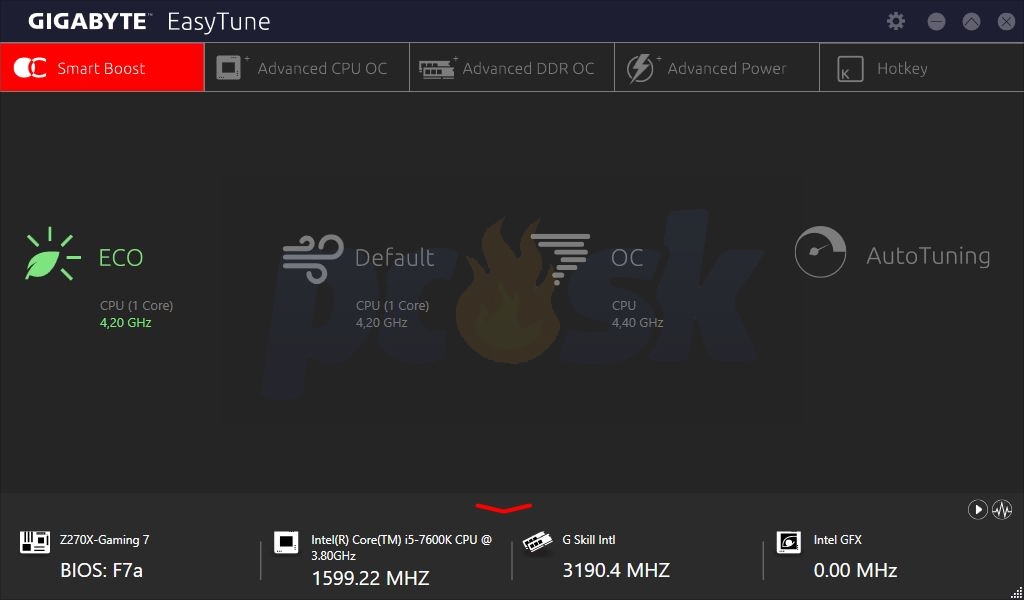Open the hardware monitor waveform icon
Image resolution: width=1024 pixels, height=600 pixels.
pyautogui.click(x=1002, y=509)
